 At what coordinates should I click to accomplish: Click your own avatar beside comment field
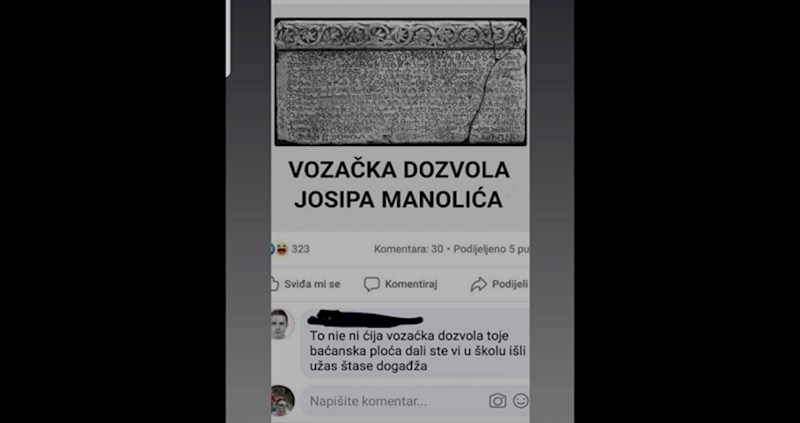point(282,400)
